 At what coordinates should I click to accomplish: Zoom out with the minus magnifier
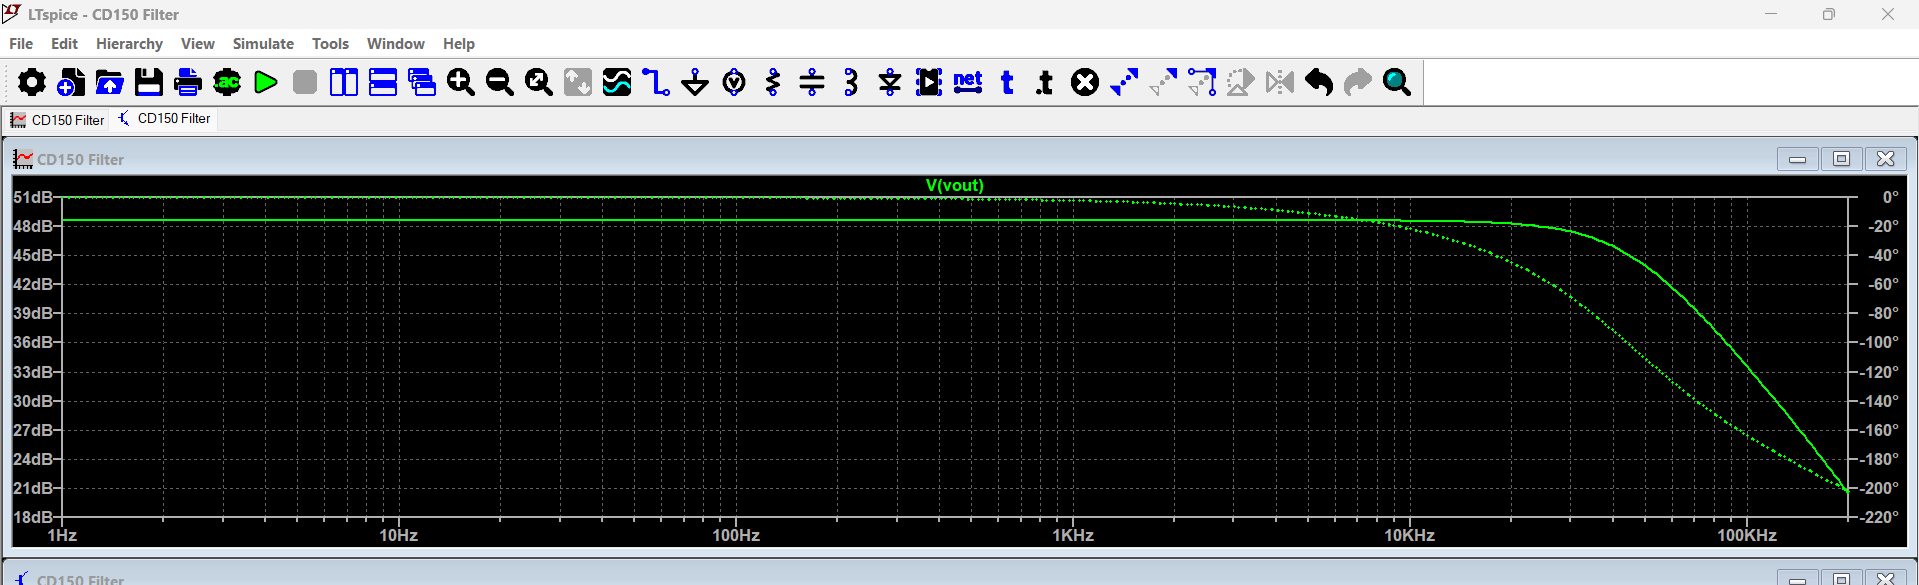pos(500,82)
